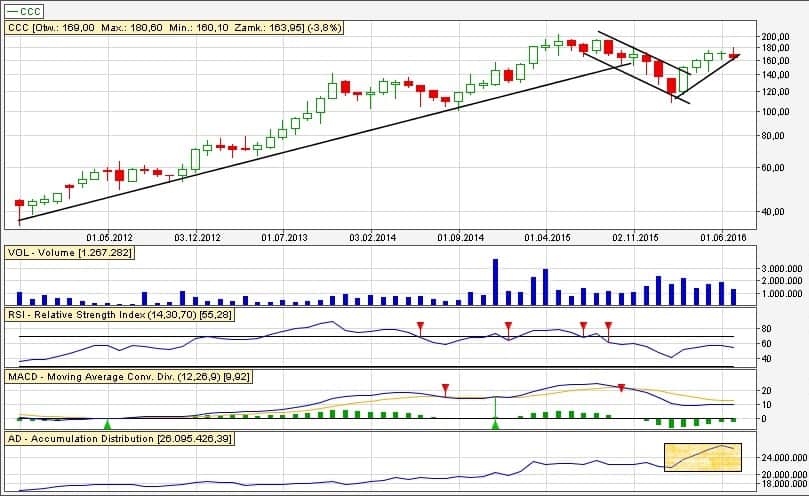
Task: Click the third red RSI triangle marker
Action: tap(583, 326)
